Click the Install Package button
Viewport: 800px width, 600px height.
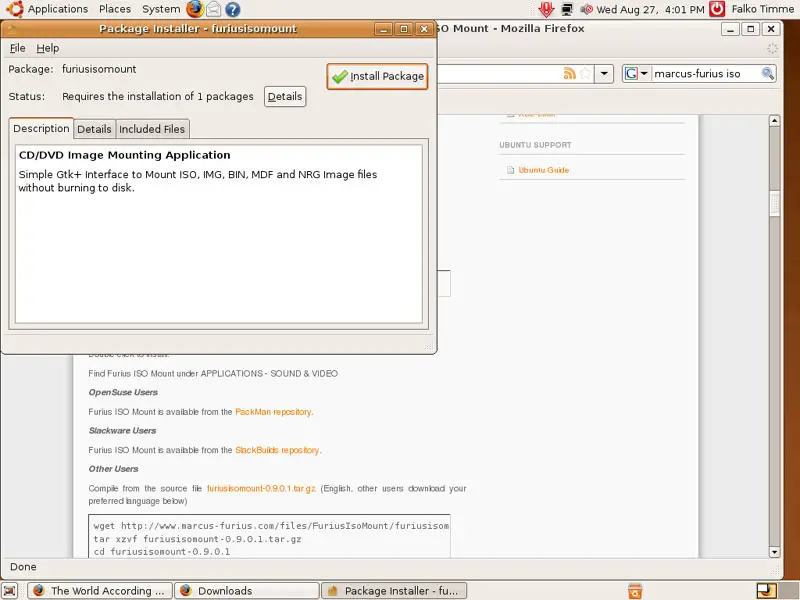click(x=378, y=76)
